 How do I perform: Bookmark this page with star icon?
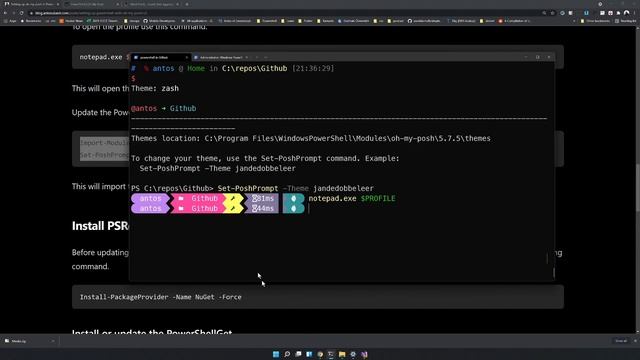coord(553,13)
